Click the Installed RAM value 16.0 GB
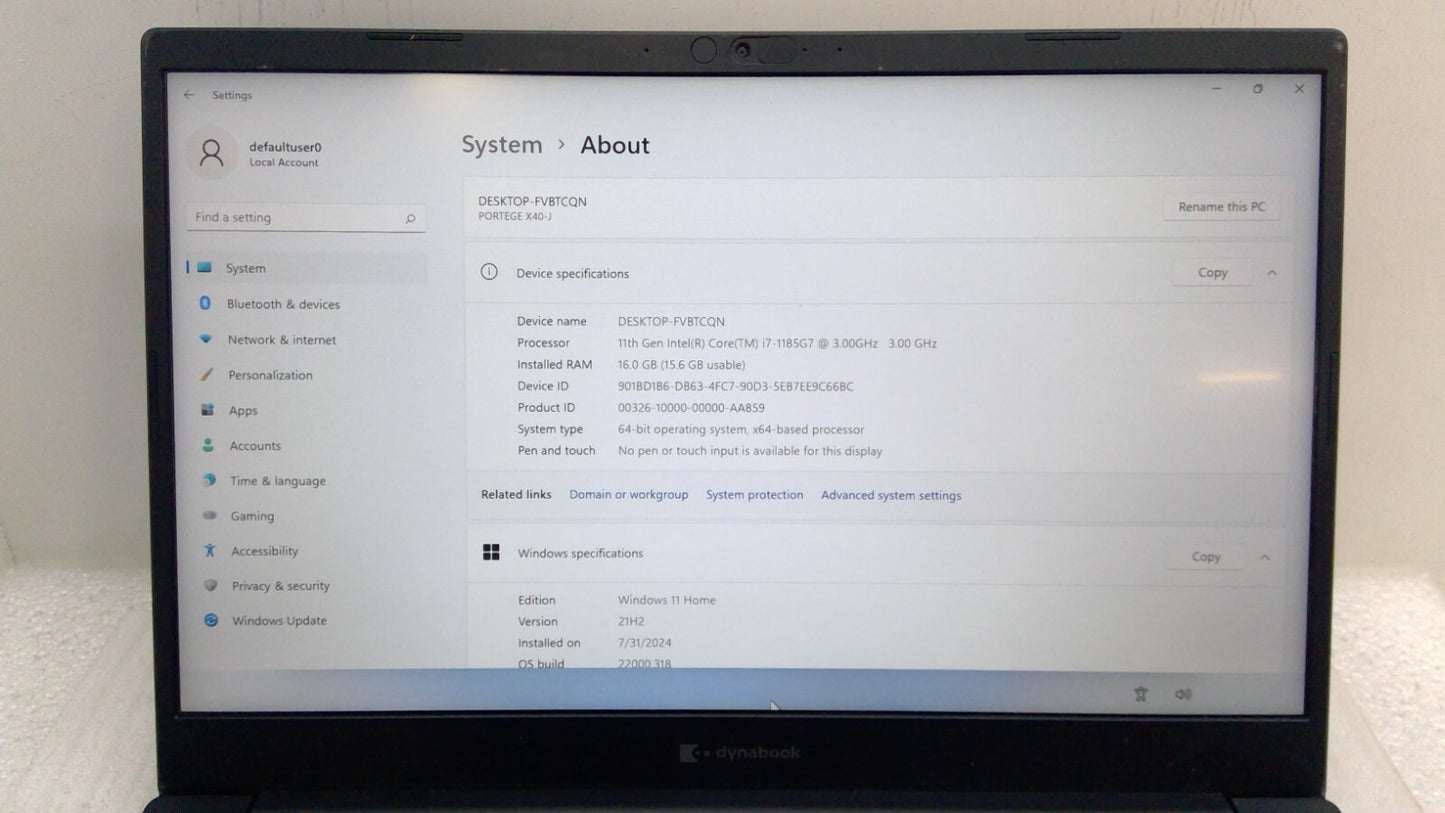The height and width of the screenshot is (813, 1445). pos(681,365)
